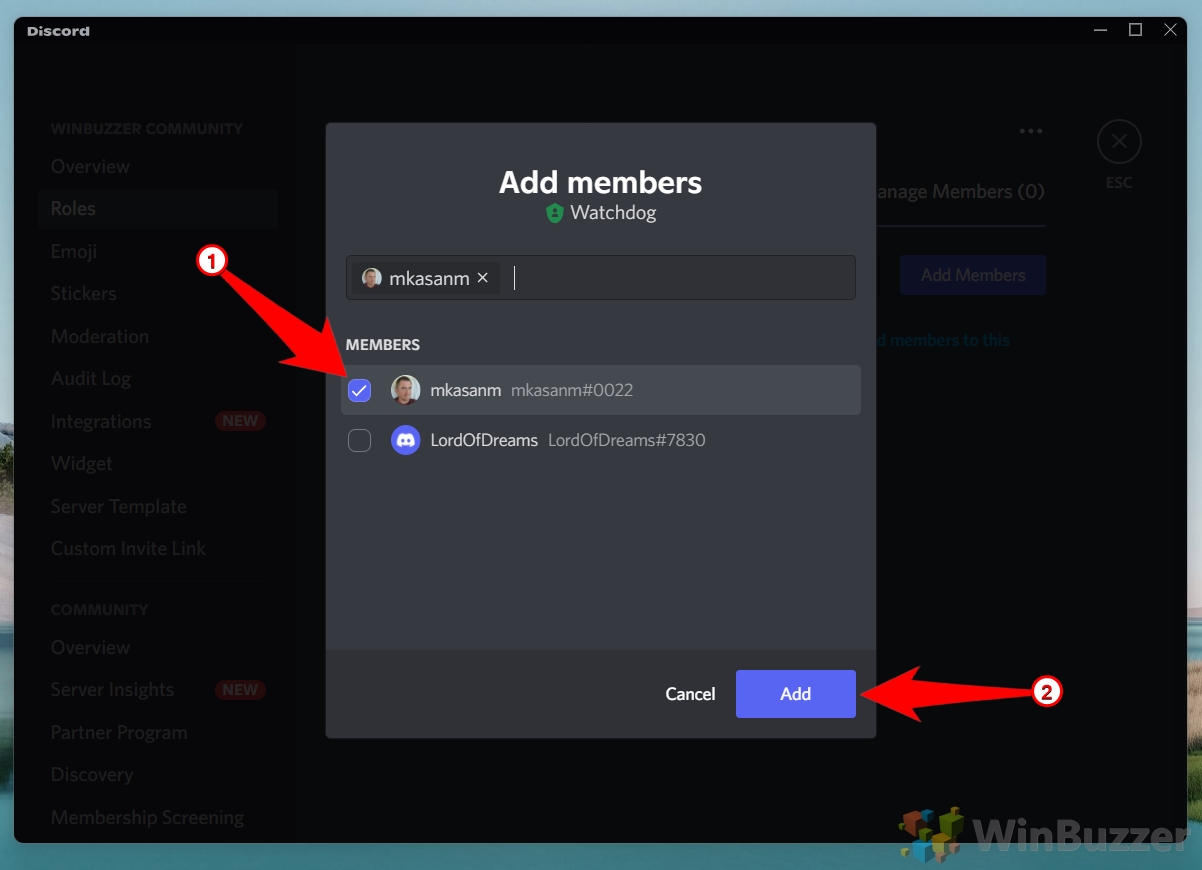
Task: Click LordOfDreams#7830 tag text
Action: [x=627, y=440]
